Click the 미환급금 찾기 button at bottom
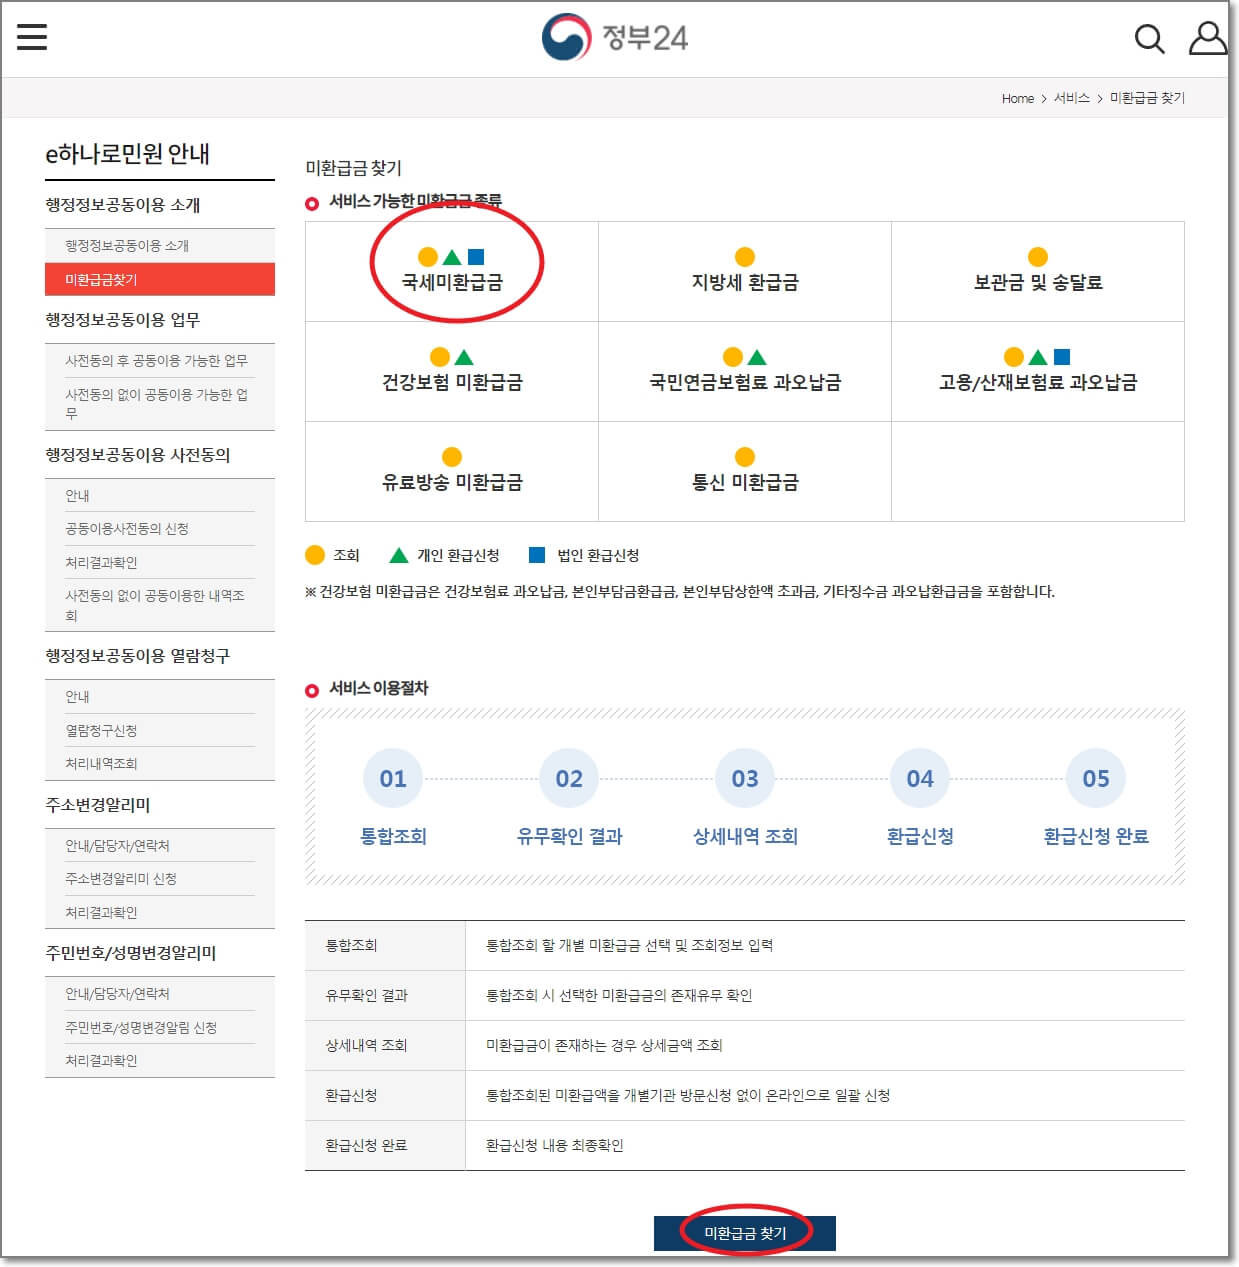 [x=745, y=1233]
